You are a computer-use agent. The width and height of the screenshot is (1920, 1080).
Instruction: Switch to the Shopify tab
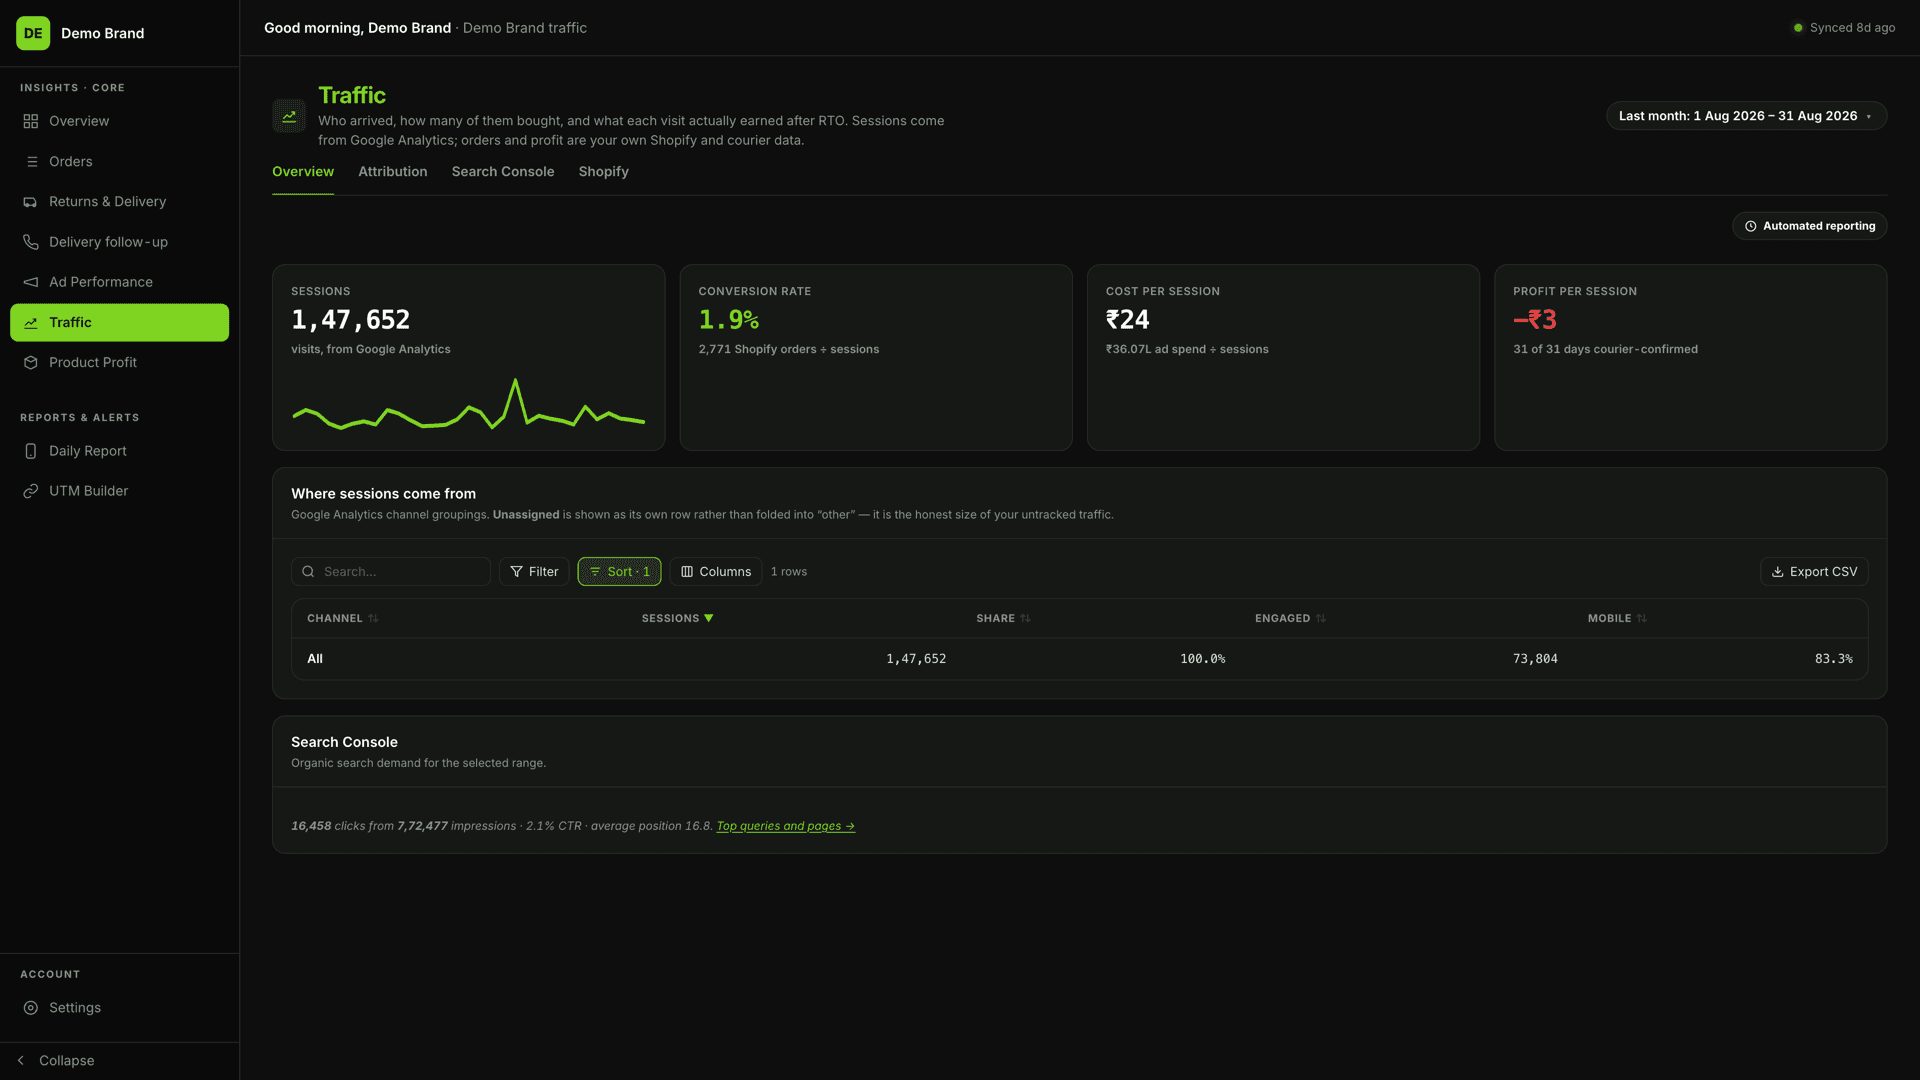603,172
